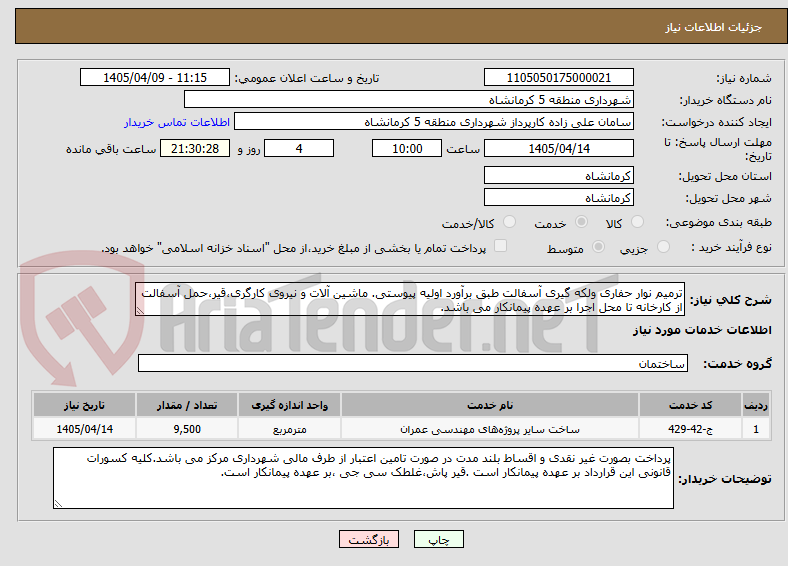Screen dimensions: 788x566
Task: Click the مهلت ارسال پاسخ label
Action: pos(718,149)
